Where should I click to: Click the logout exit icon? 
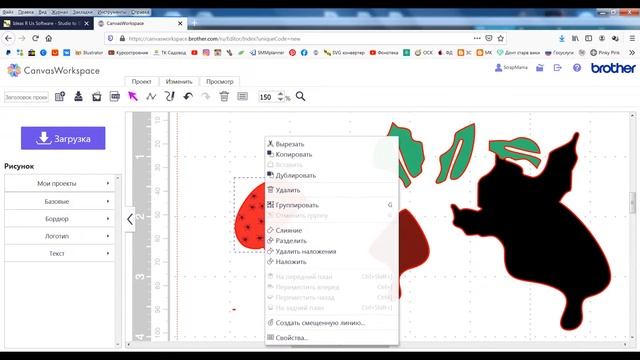pos(558,68)
